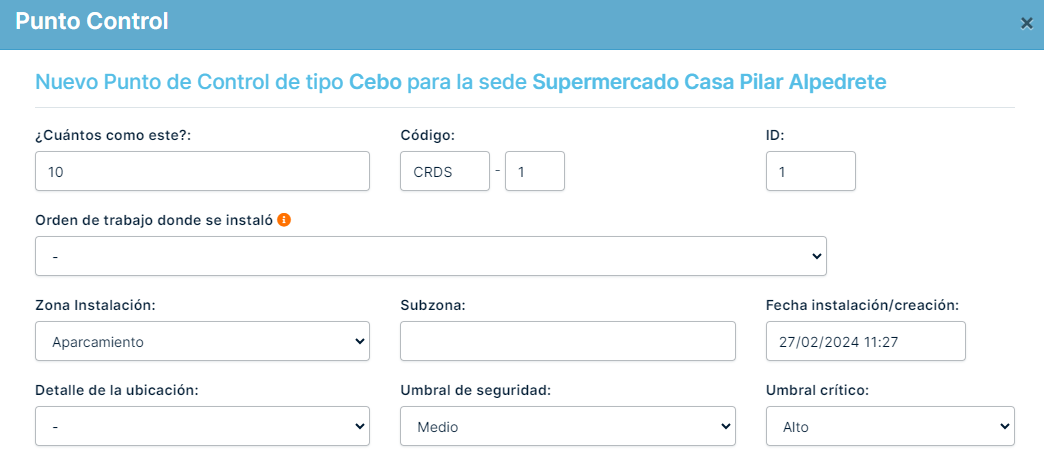The width and height of the screenshot is (1044, 460).
Task: Expand the Umbral crítico dropdown set to Alto
Action: click(x=890, y=426)
